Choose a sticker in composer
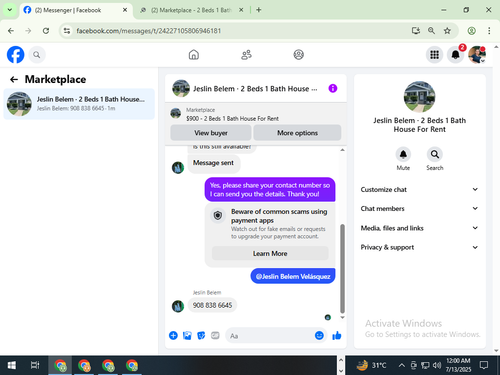This screenshot has width=500, height=375. [x=201, y=335]
